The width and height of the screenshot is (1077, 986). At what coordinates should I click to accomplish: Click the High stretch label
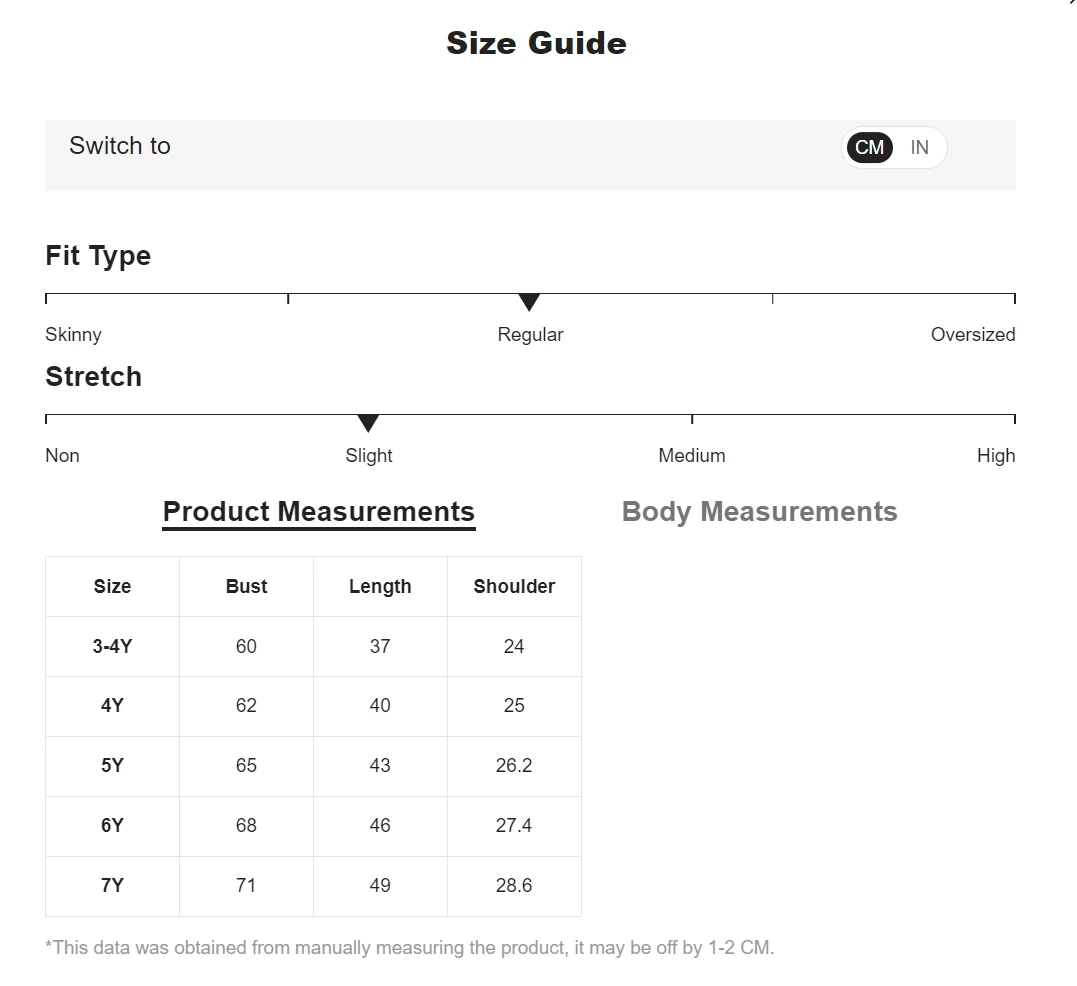(x=996, y=456)
